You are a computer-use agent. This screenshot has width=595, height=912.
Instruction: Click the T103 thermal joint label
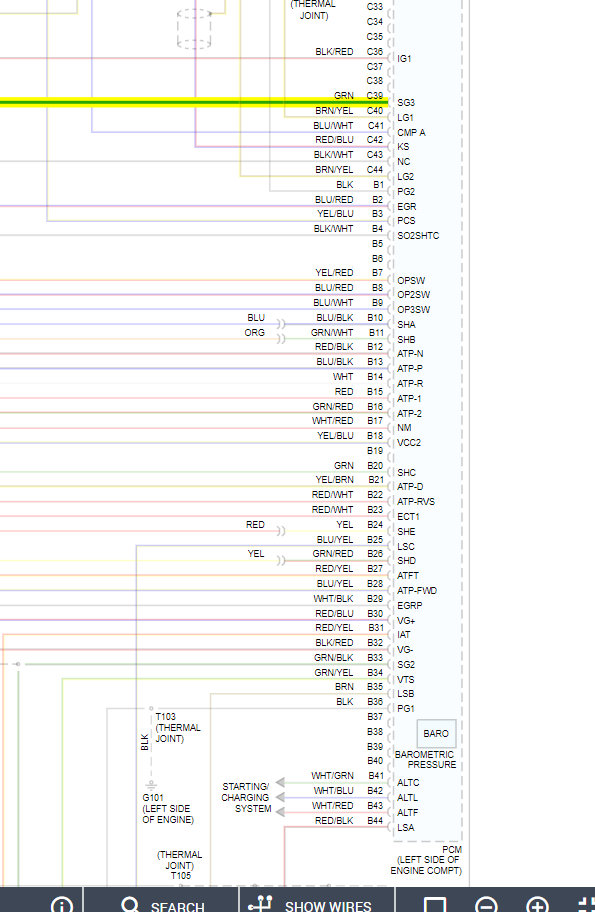click(177, 728)
